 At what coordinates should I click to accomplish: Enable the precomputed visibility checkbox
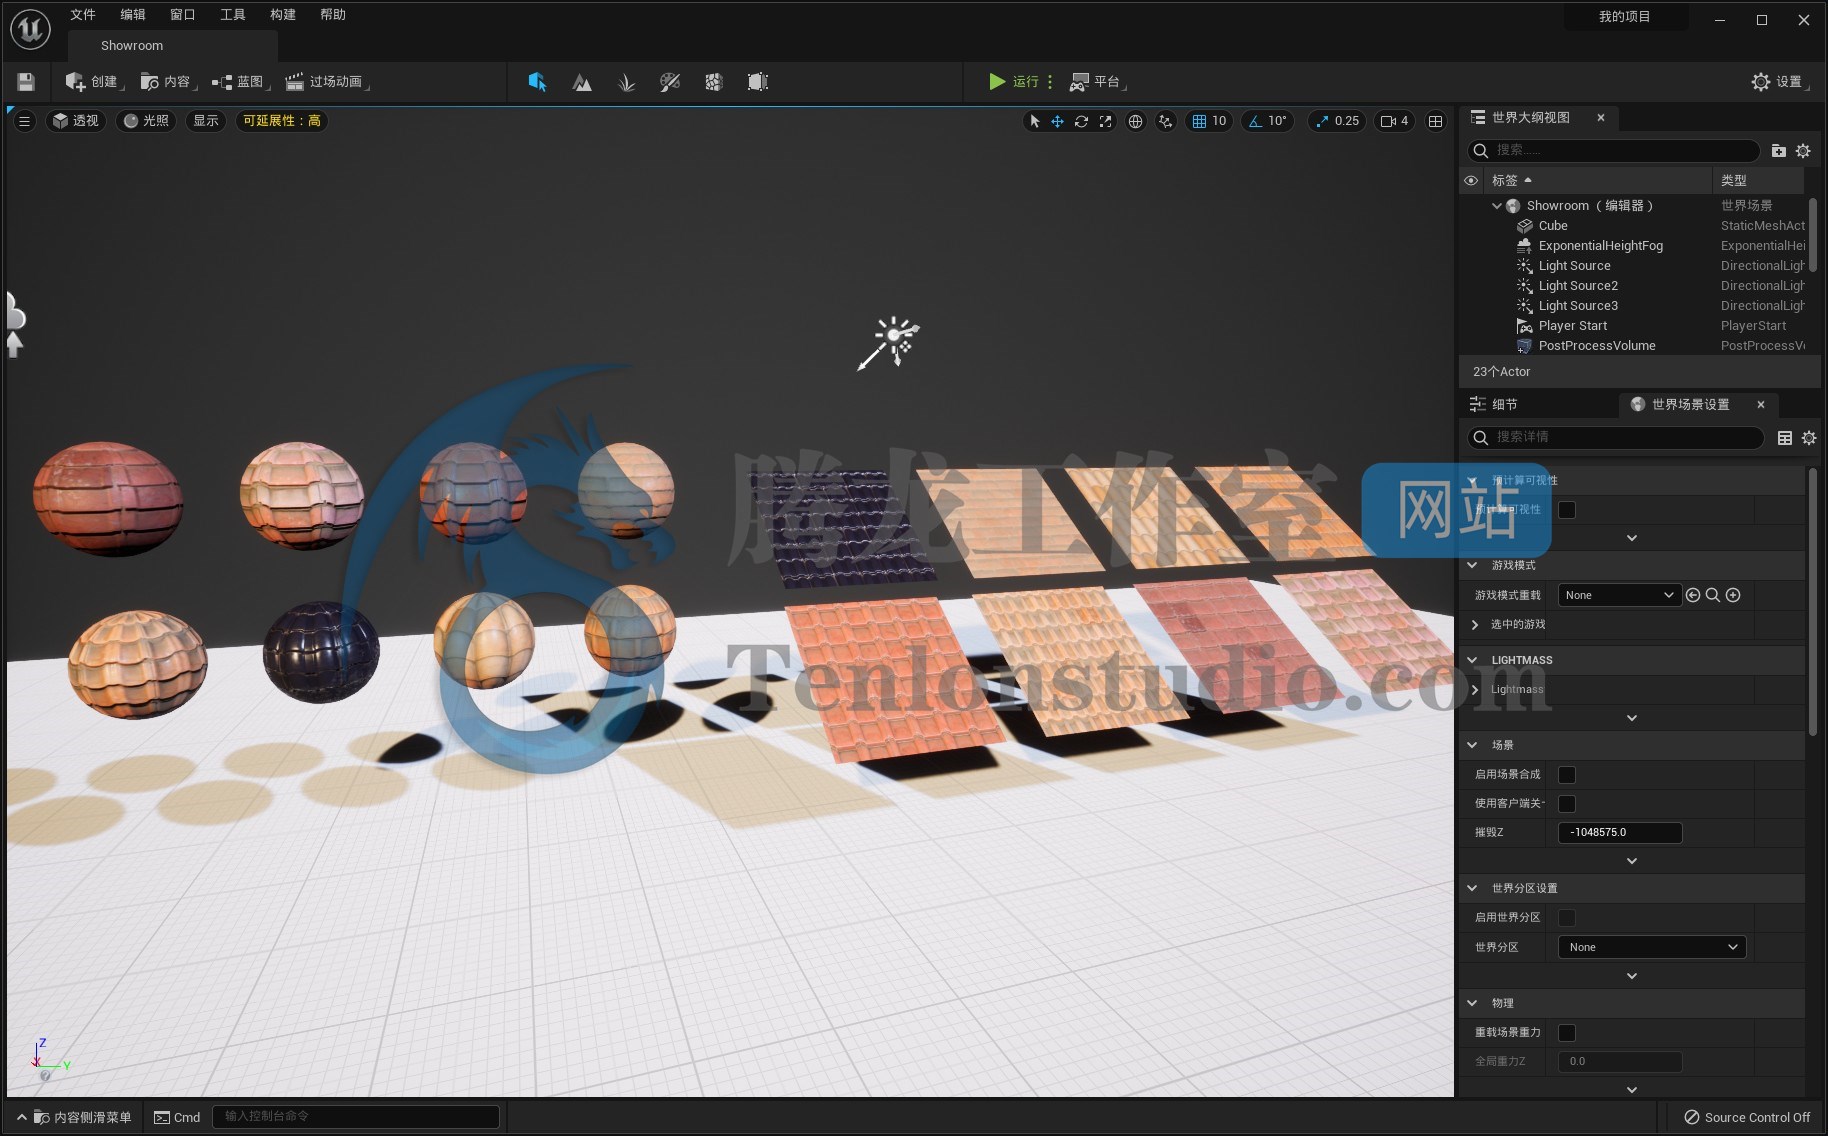1567,510
